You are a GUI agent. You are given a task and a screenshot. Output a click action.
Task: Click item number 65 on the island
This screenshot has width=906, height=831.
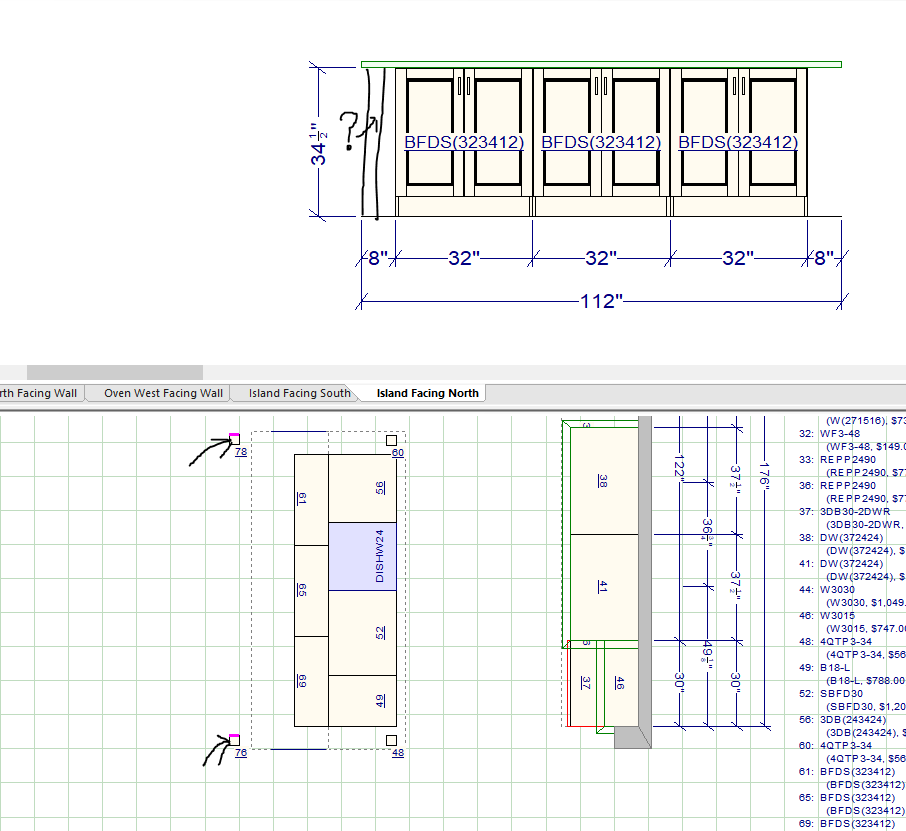tap(301, 590)
